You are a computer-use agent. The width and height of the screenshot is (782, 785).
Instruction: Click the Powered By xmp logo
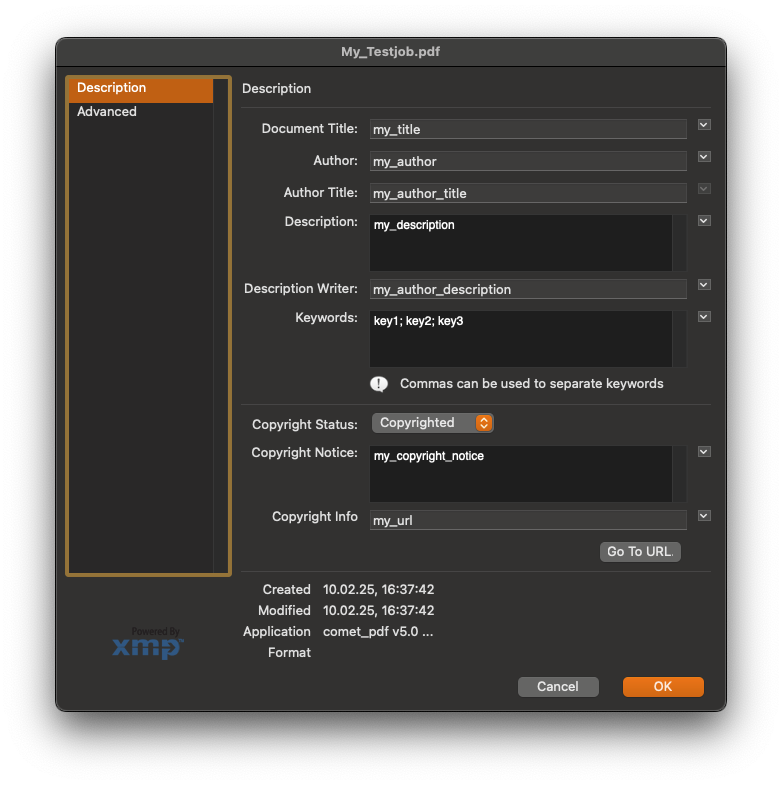pos(148,643)
